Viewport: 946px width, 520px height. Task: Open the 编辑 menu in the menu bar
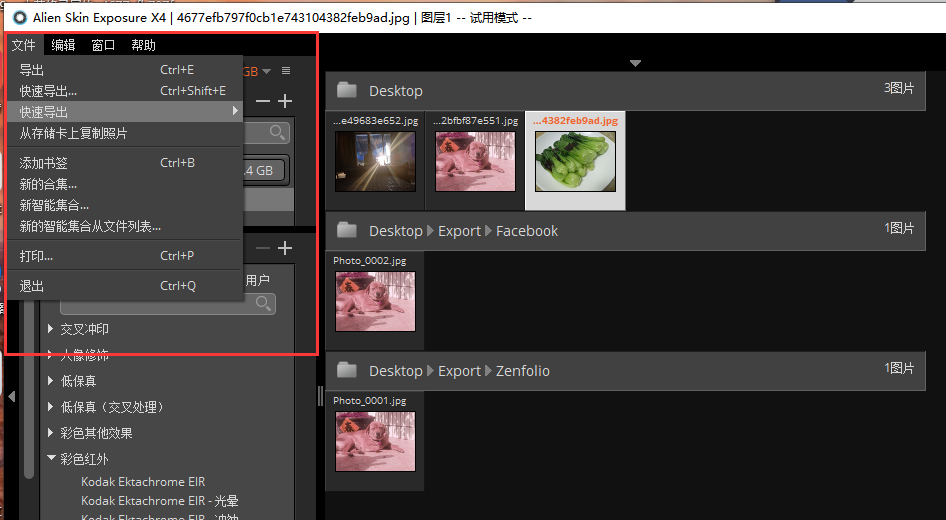tap(63, 45)
